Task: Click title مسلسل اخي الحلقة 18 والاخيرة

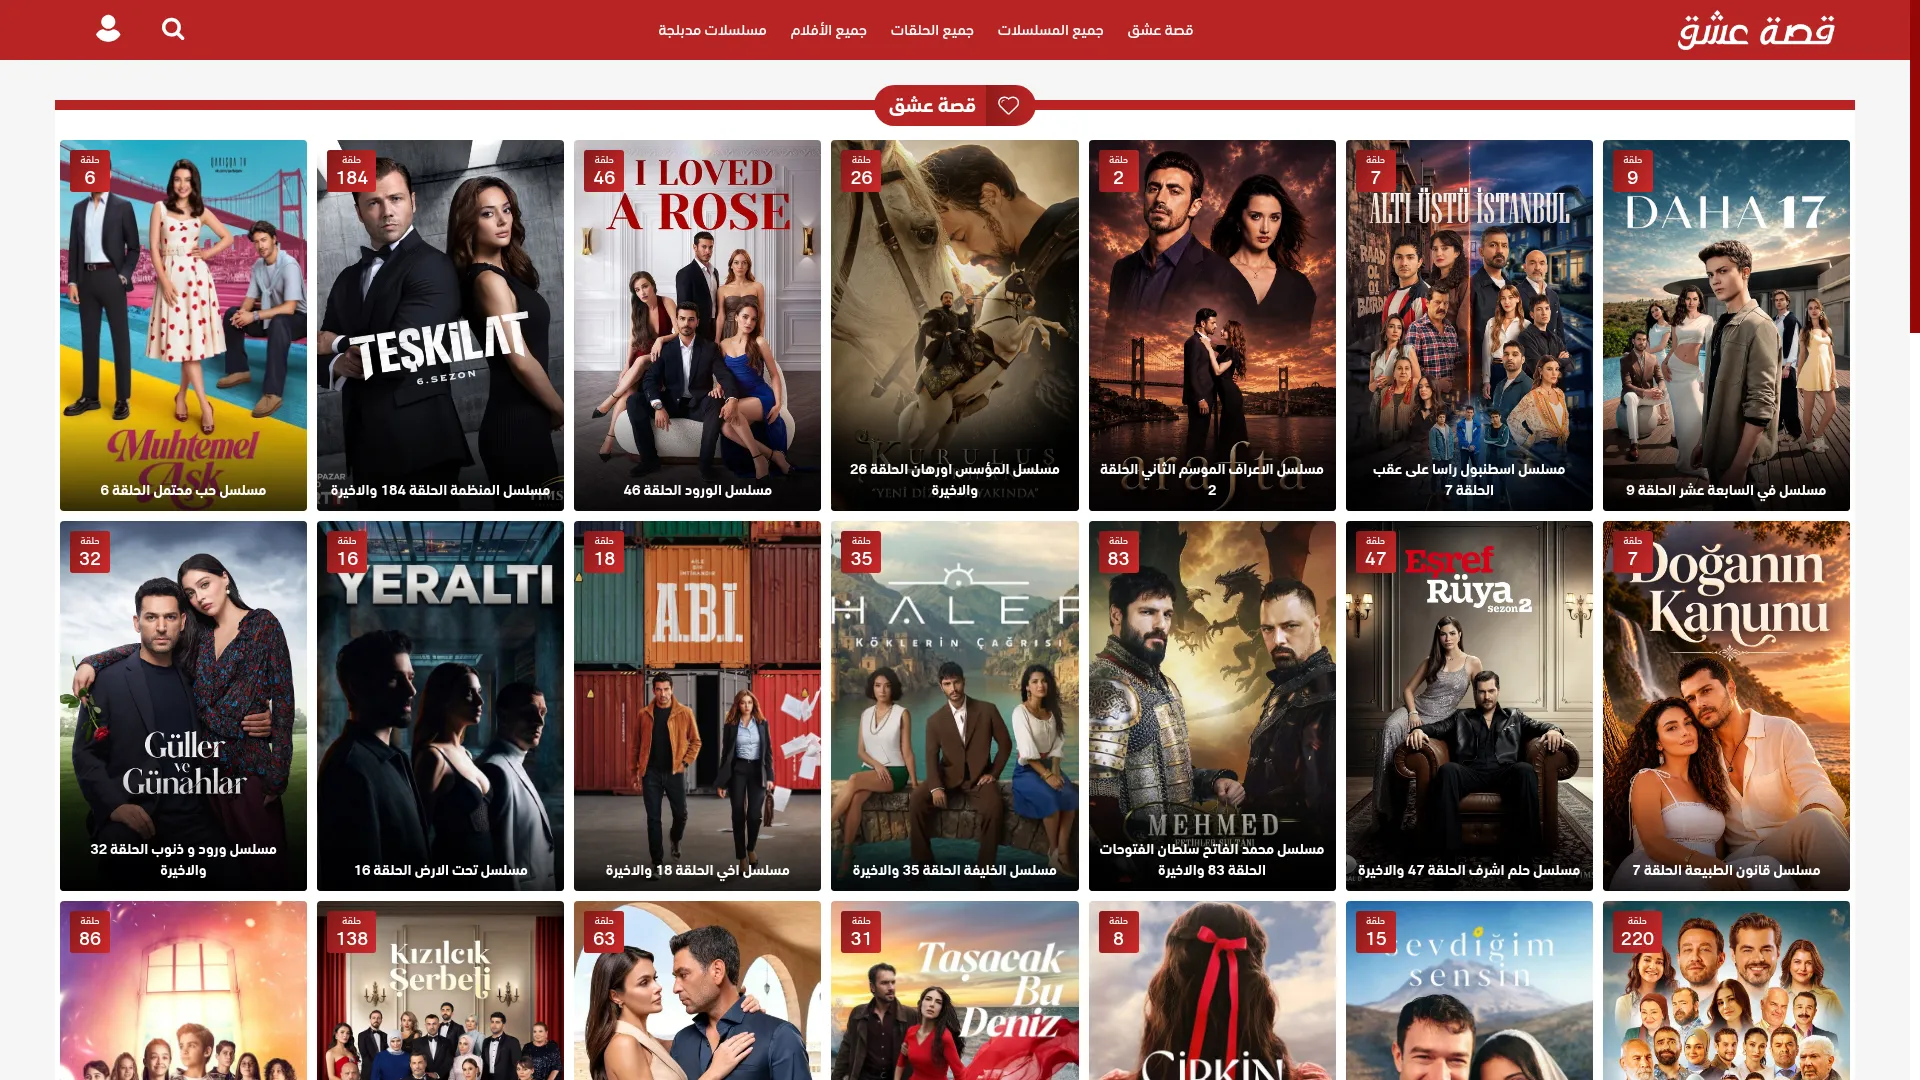Action: tap(697, 870)
